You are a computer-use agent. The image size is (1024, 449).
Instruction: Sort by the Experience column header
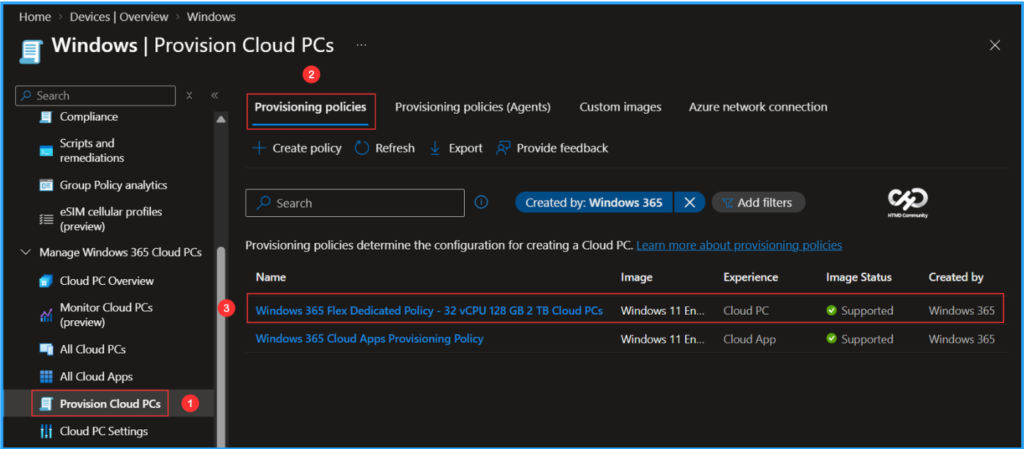click(750, 277)
